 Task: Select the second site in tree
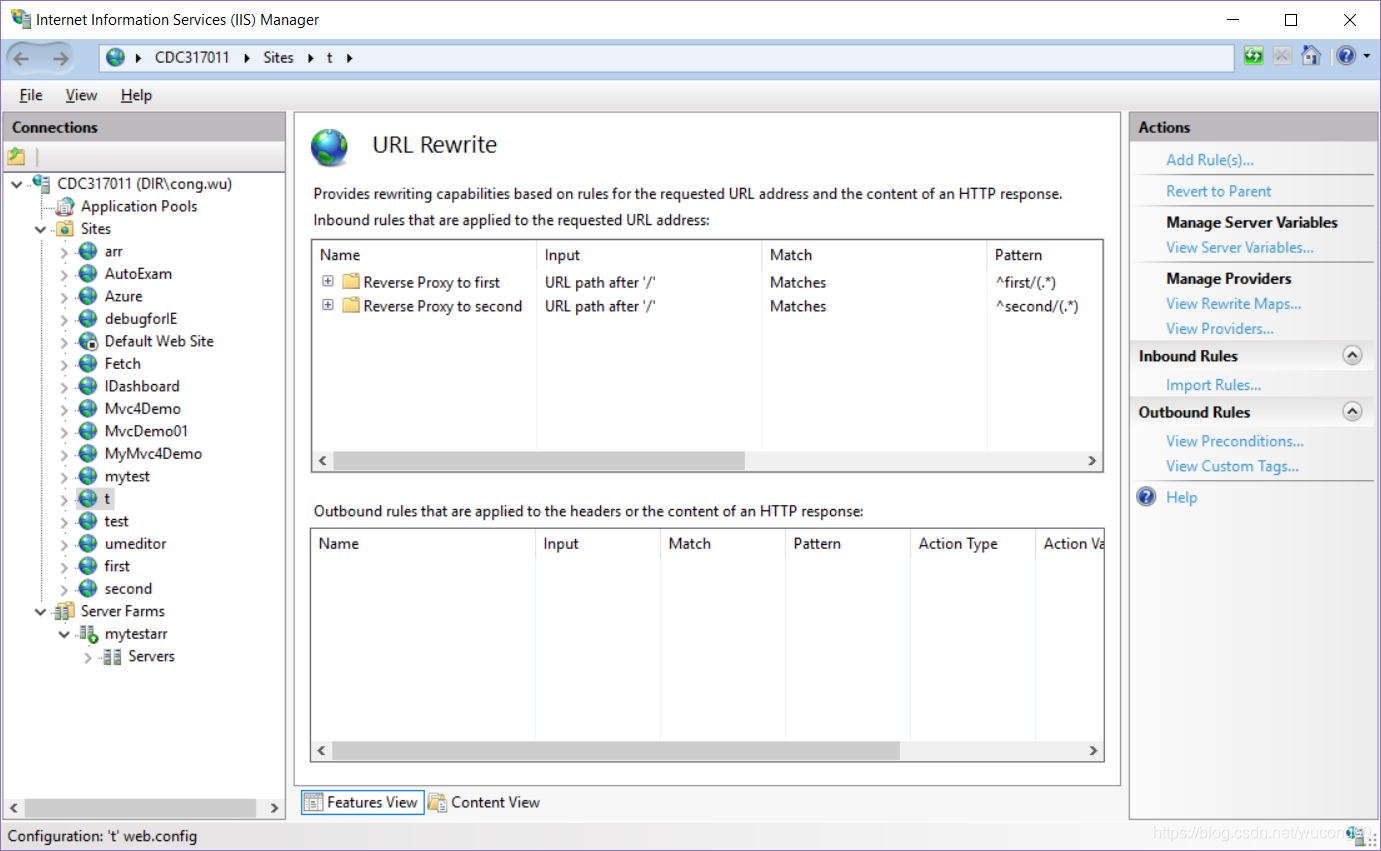128,589
